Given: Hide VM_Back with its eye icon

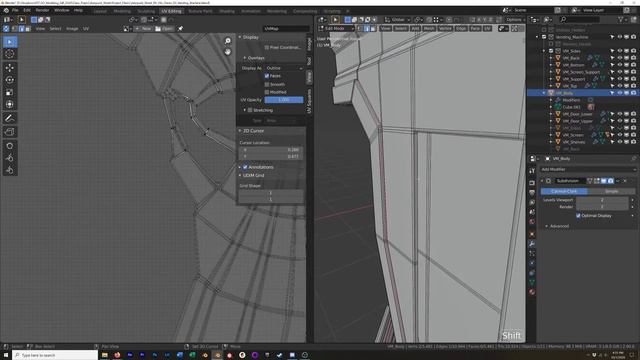Looking at the screenshot, I should coord(619,58).
